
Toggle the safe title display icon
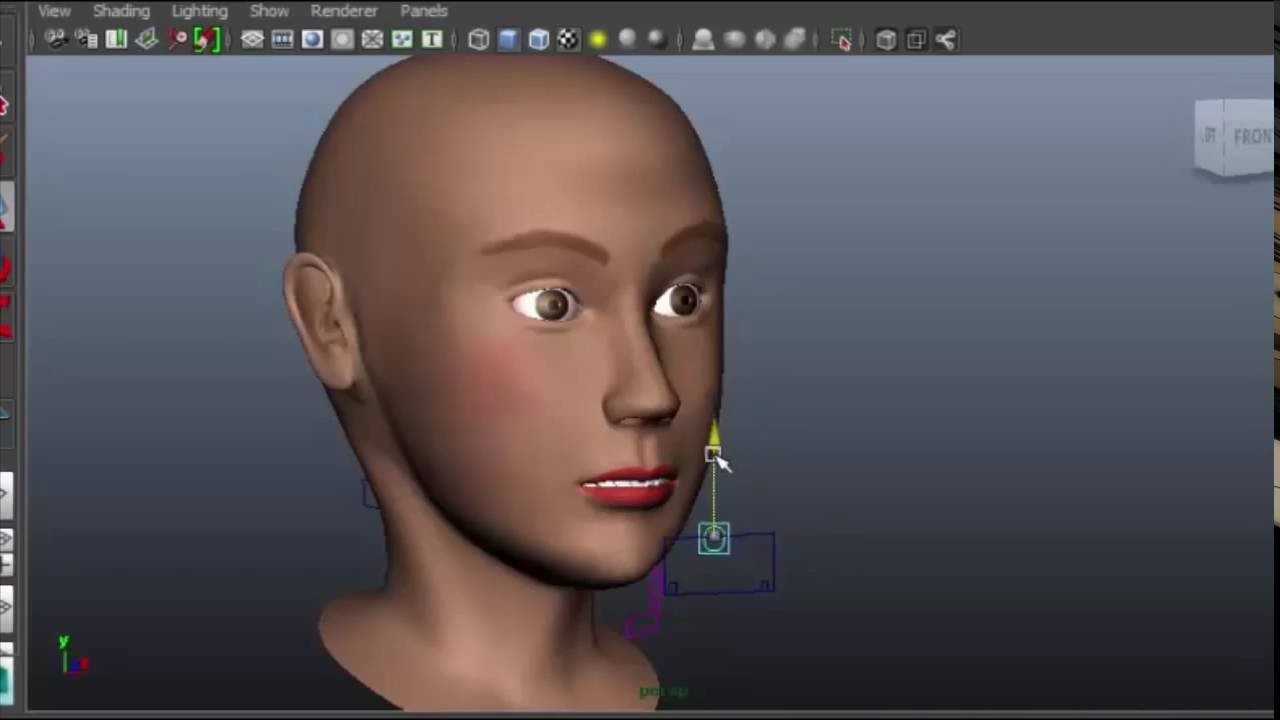pos(432,39)
